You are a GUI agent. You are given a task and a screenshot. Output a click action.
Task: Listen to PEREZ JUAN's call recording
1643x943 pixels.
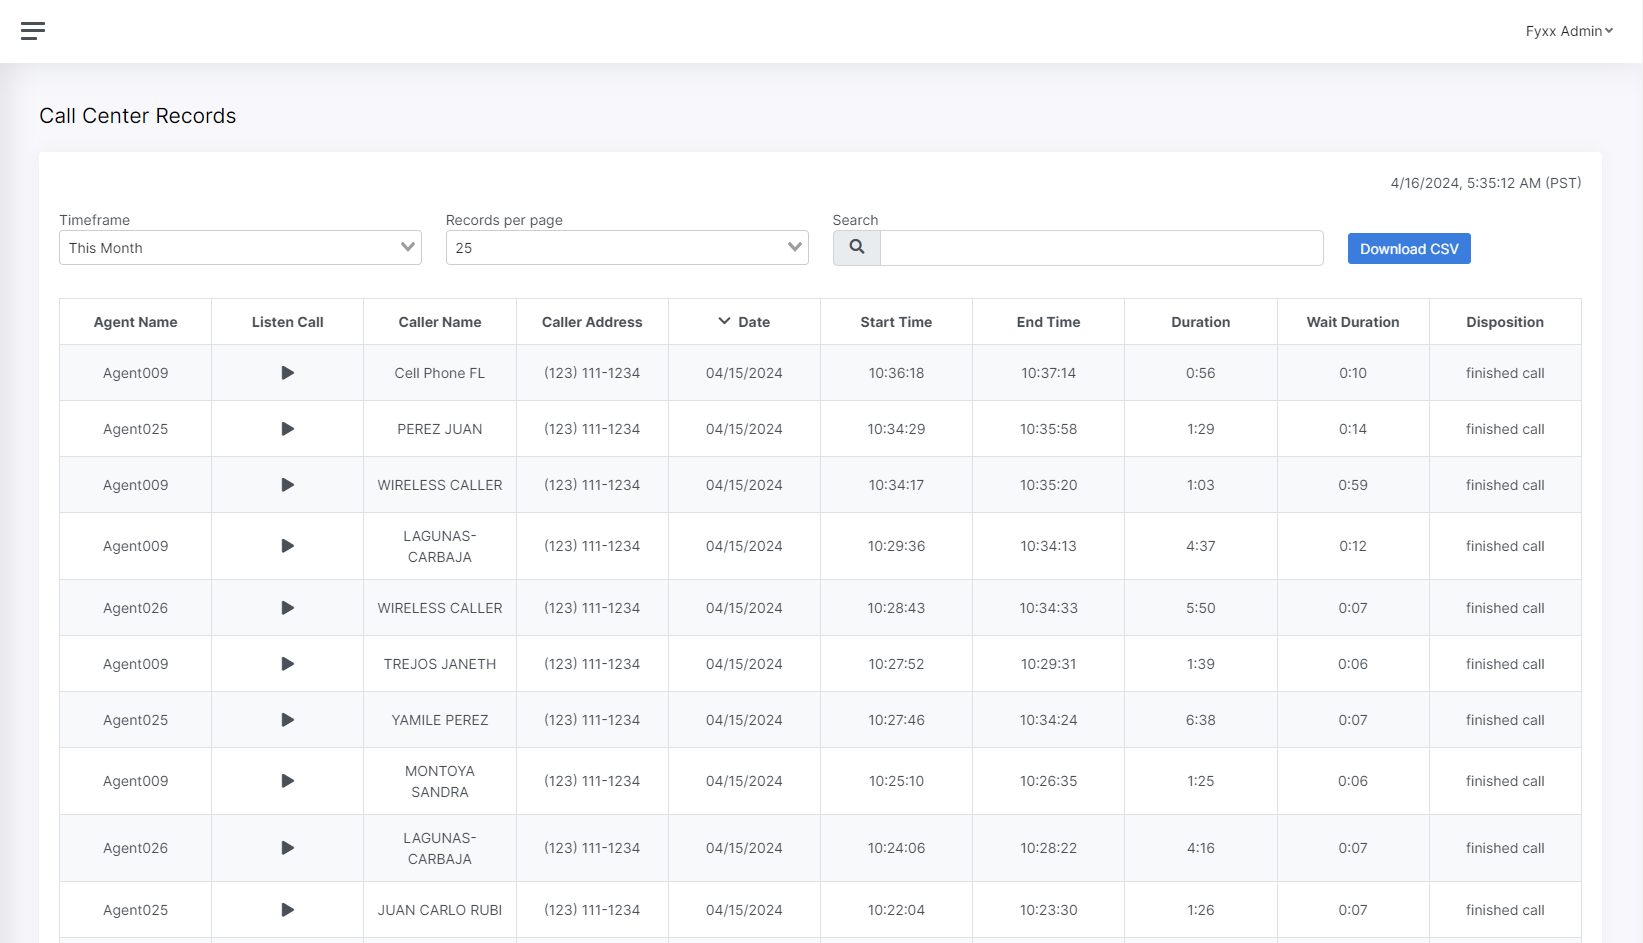[x=287, y=428]
